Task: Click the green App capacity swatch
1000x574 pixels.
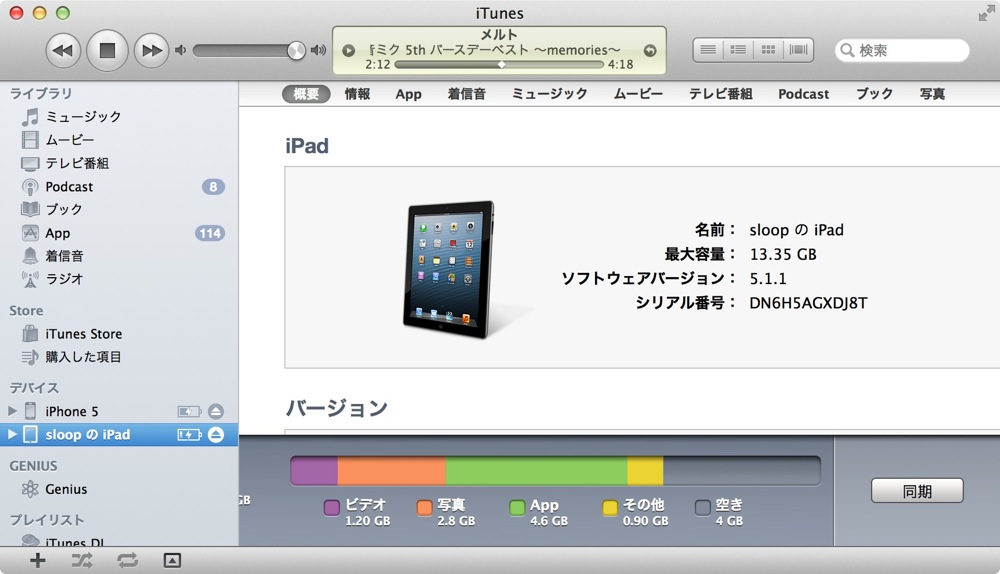Action: point(517,508)
